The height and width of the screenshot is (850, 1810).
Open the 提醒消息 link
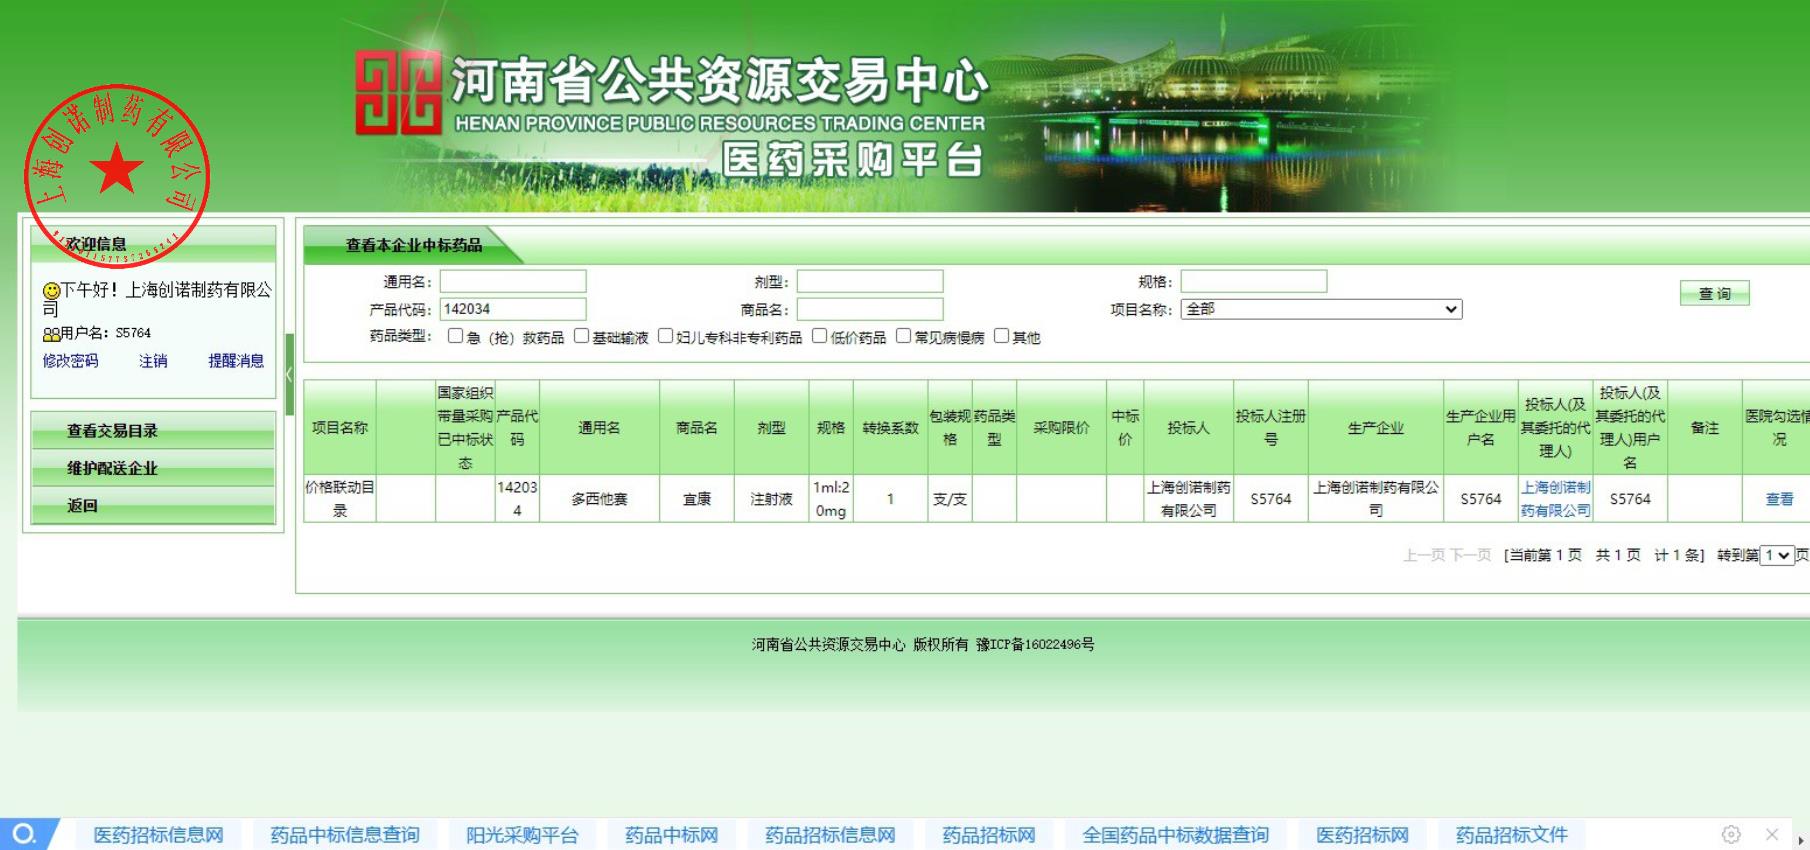pos(236,361)
